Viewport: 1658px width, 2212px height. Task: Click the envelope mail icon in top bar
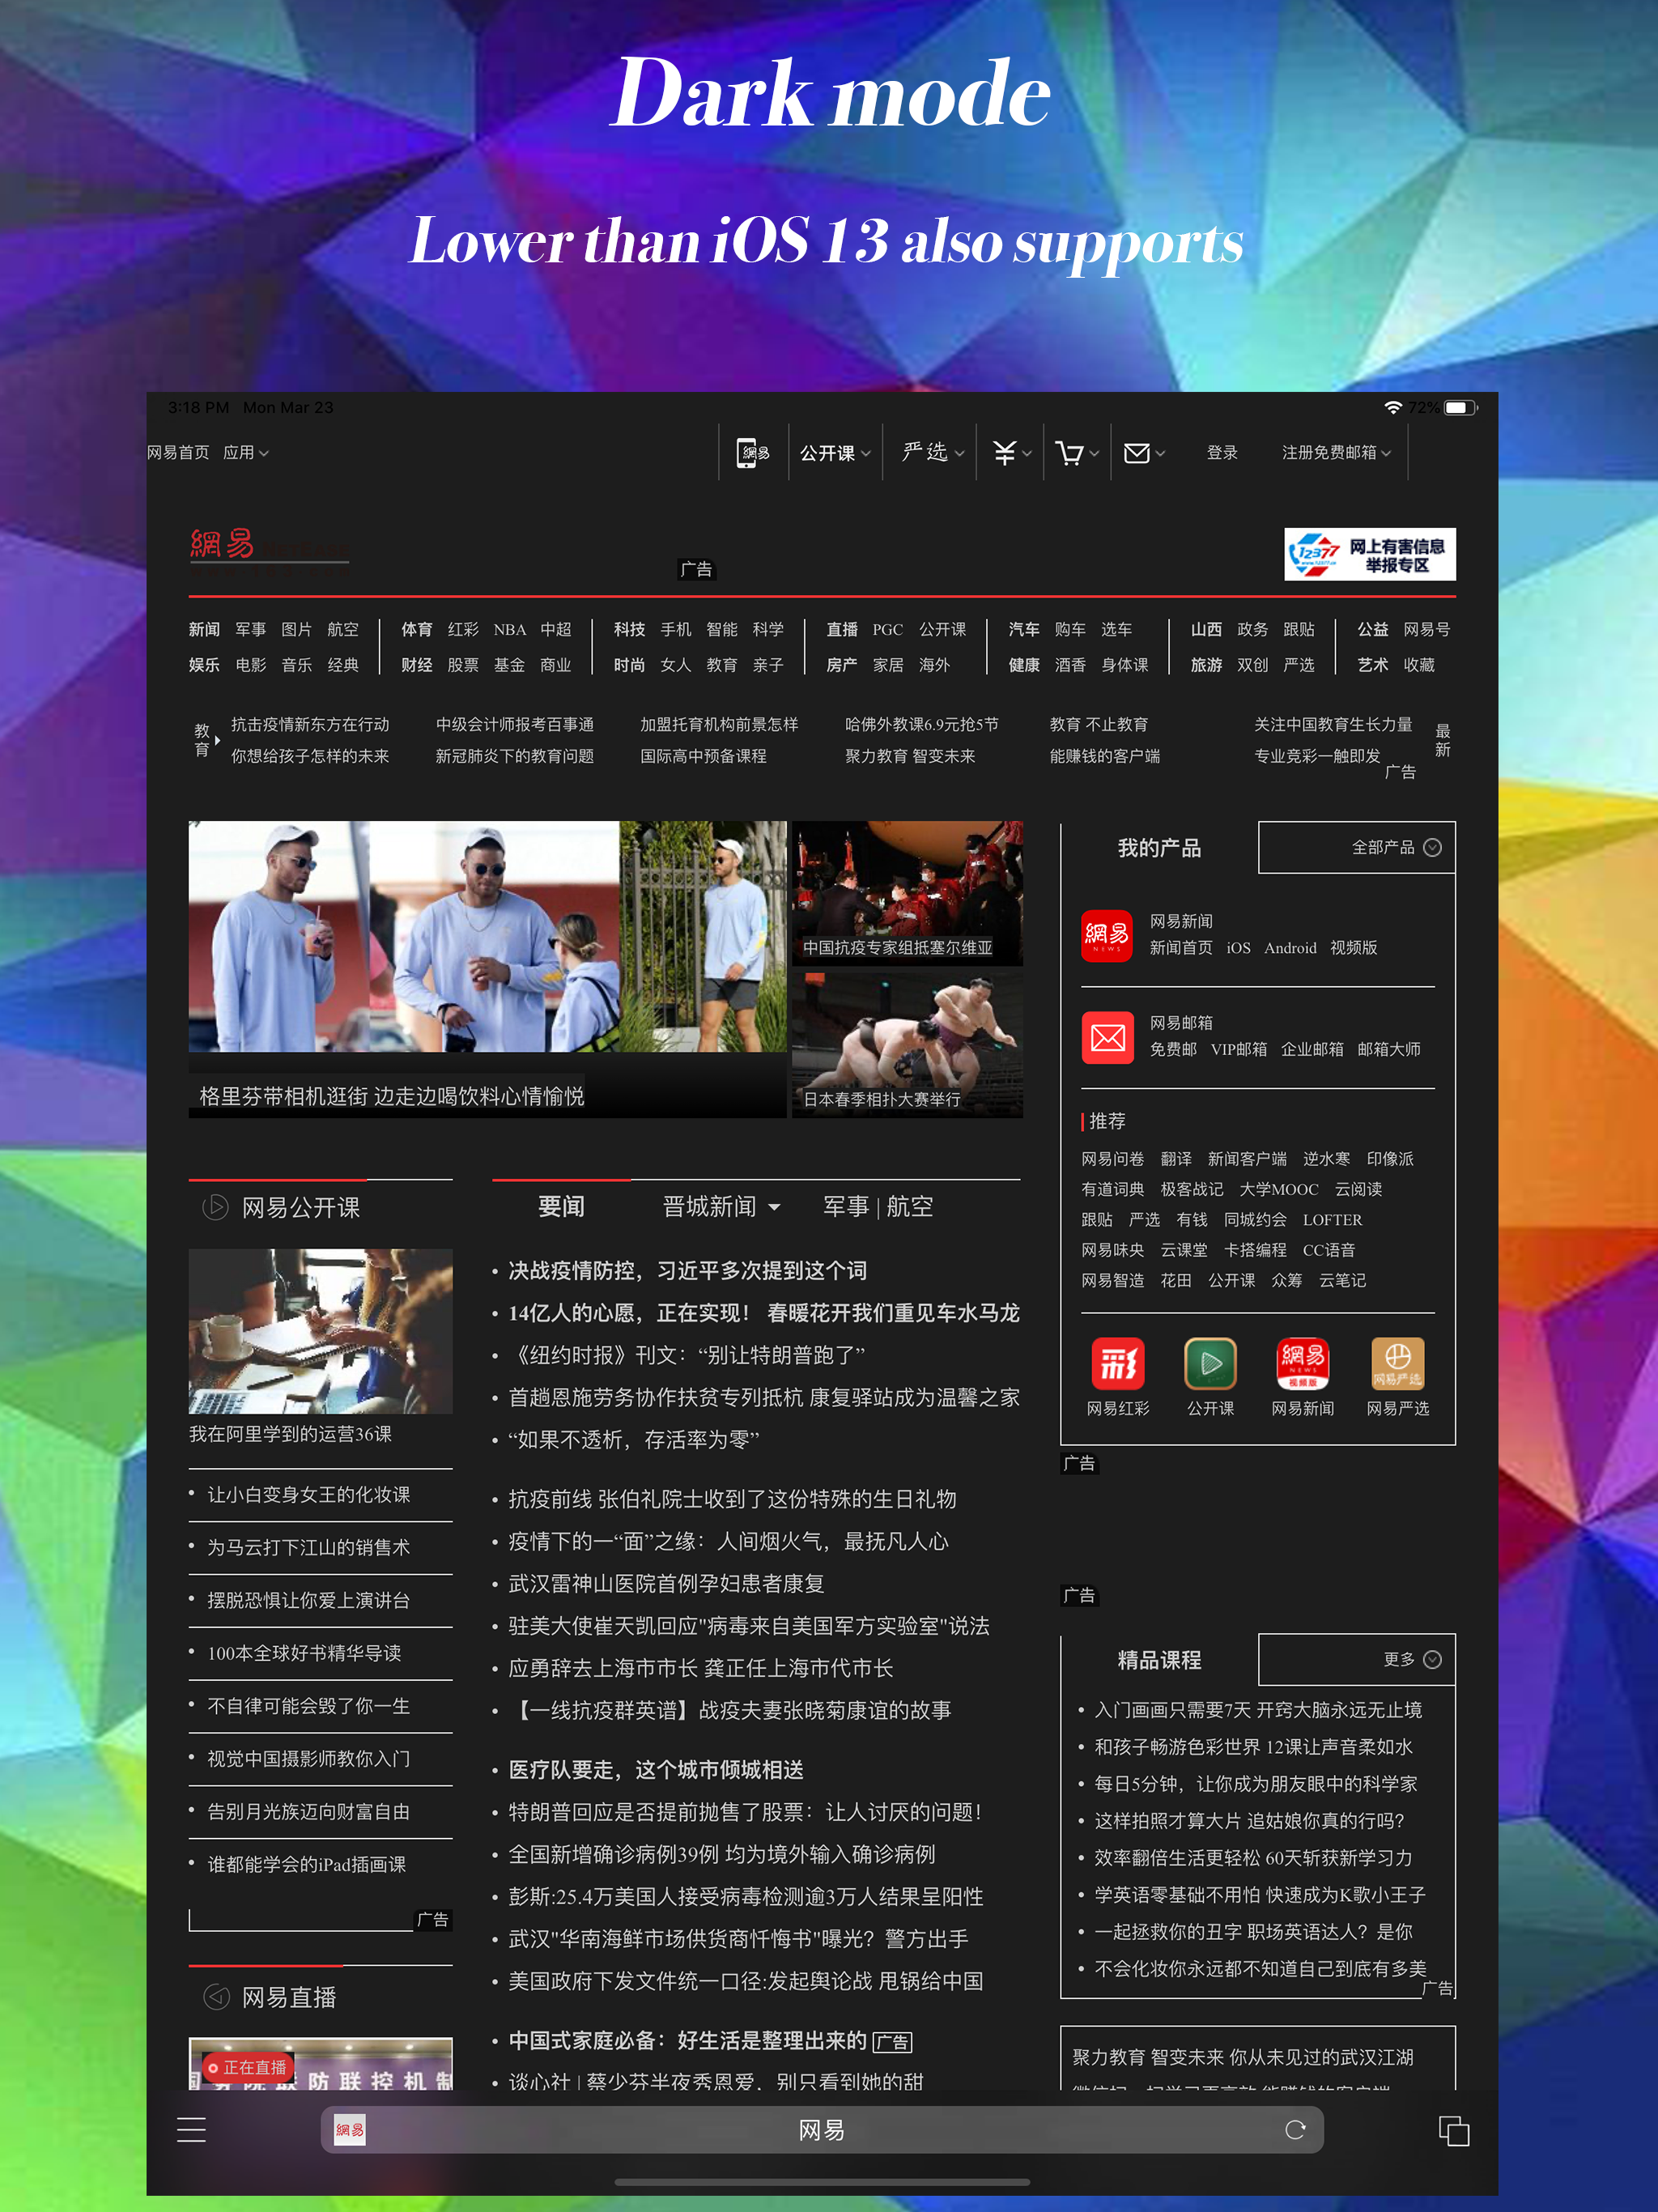tap(1138, 452)
